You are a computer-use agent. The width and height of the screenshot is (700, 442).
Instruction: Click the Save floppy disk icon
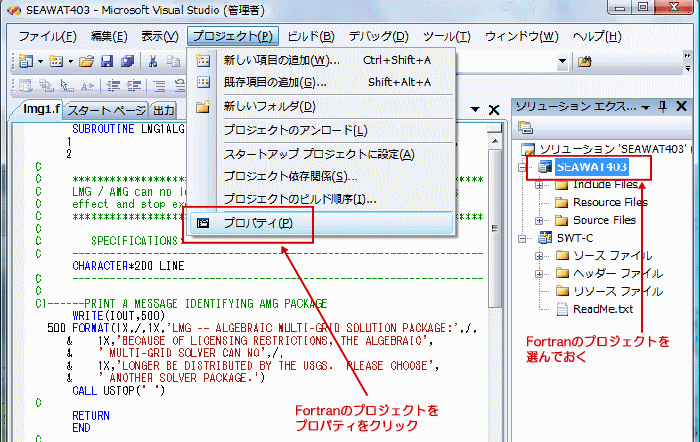tap(107, 61)
